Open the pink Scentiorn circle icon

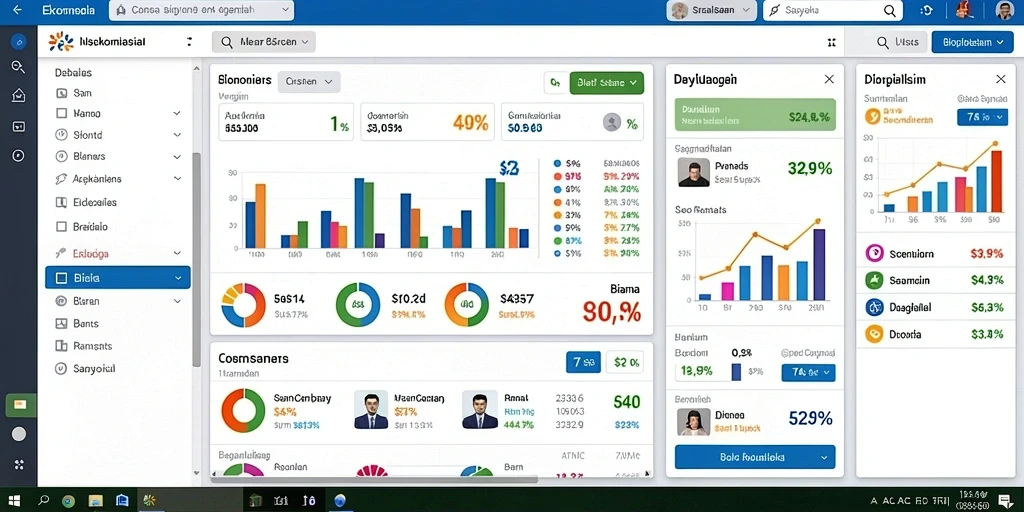click(874, 253)
